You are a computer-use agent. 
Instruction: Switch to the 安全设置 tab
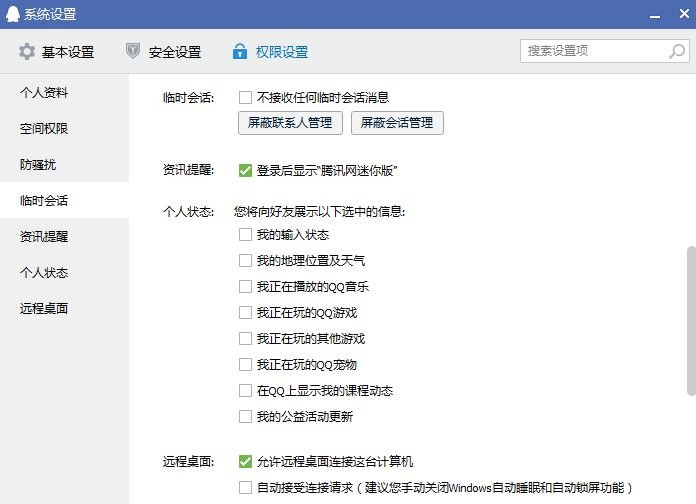pos(163,52)
